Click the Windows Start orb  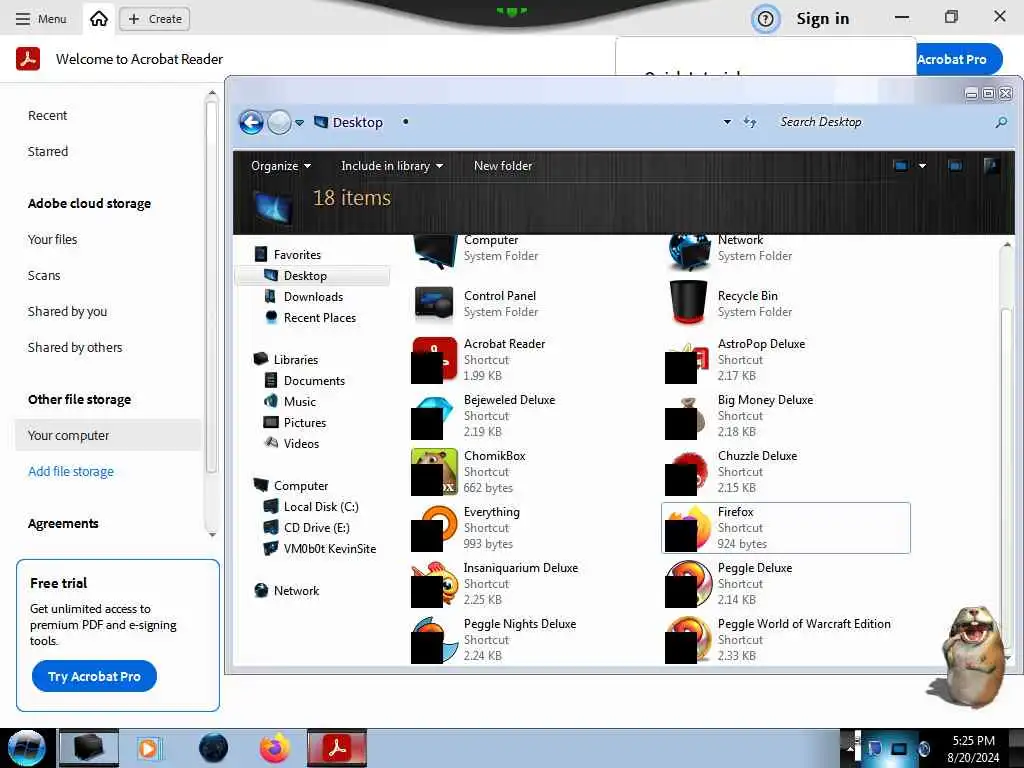tap(27, 748)
